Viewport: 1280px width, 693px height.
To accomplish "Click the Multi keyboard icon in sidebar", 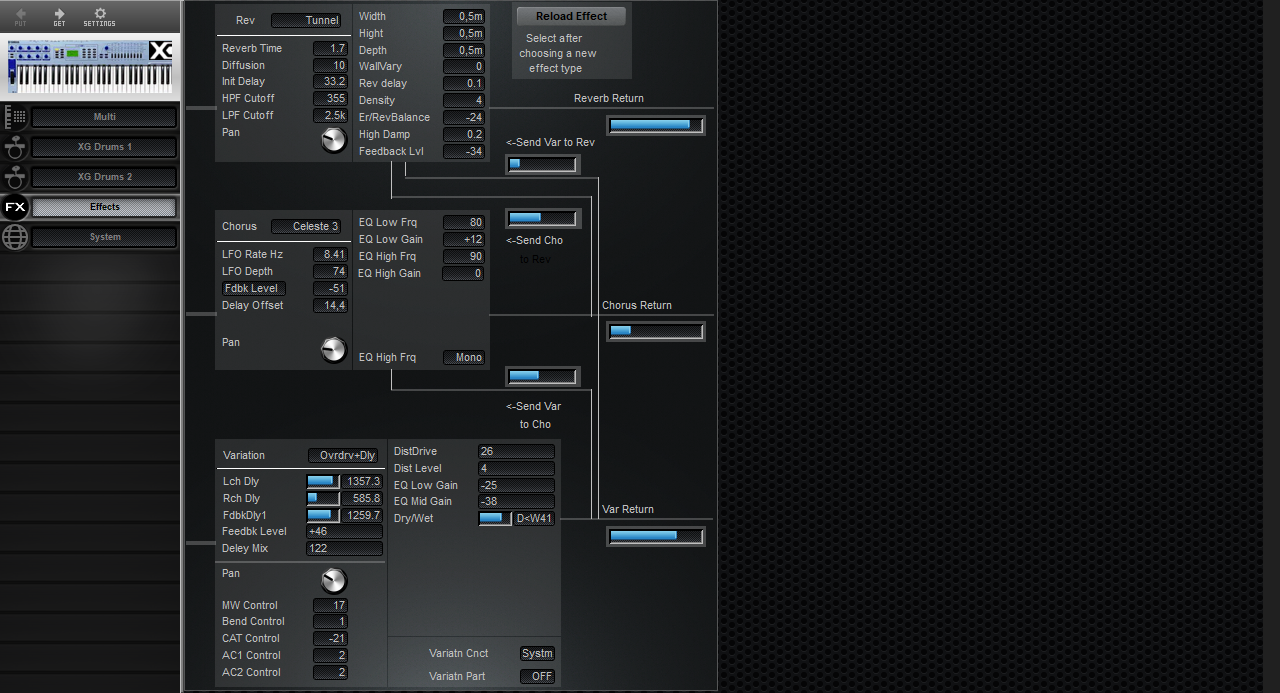I will click(x=15, y=116).
